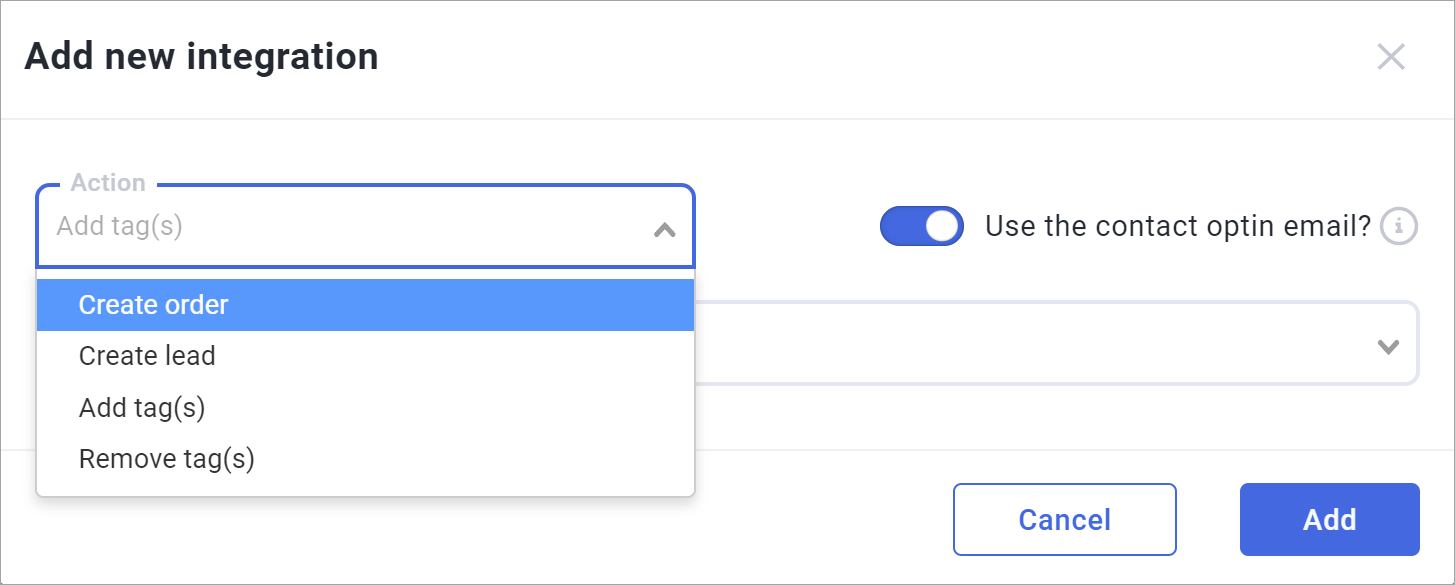This screenshot has width=1455, height=585.
Task: Choose the 'Create lead' action option
Action: 147,355
